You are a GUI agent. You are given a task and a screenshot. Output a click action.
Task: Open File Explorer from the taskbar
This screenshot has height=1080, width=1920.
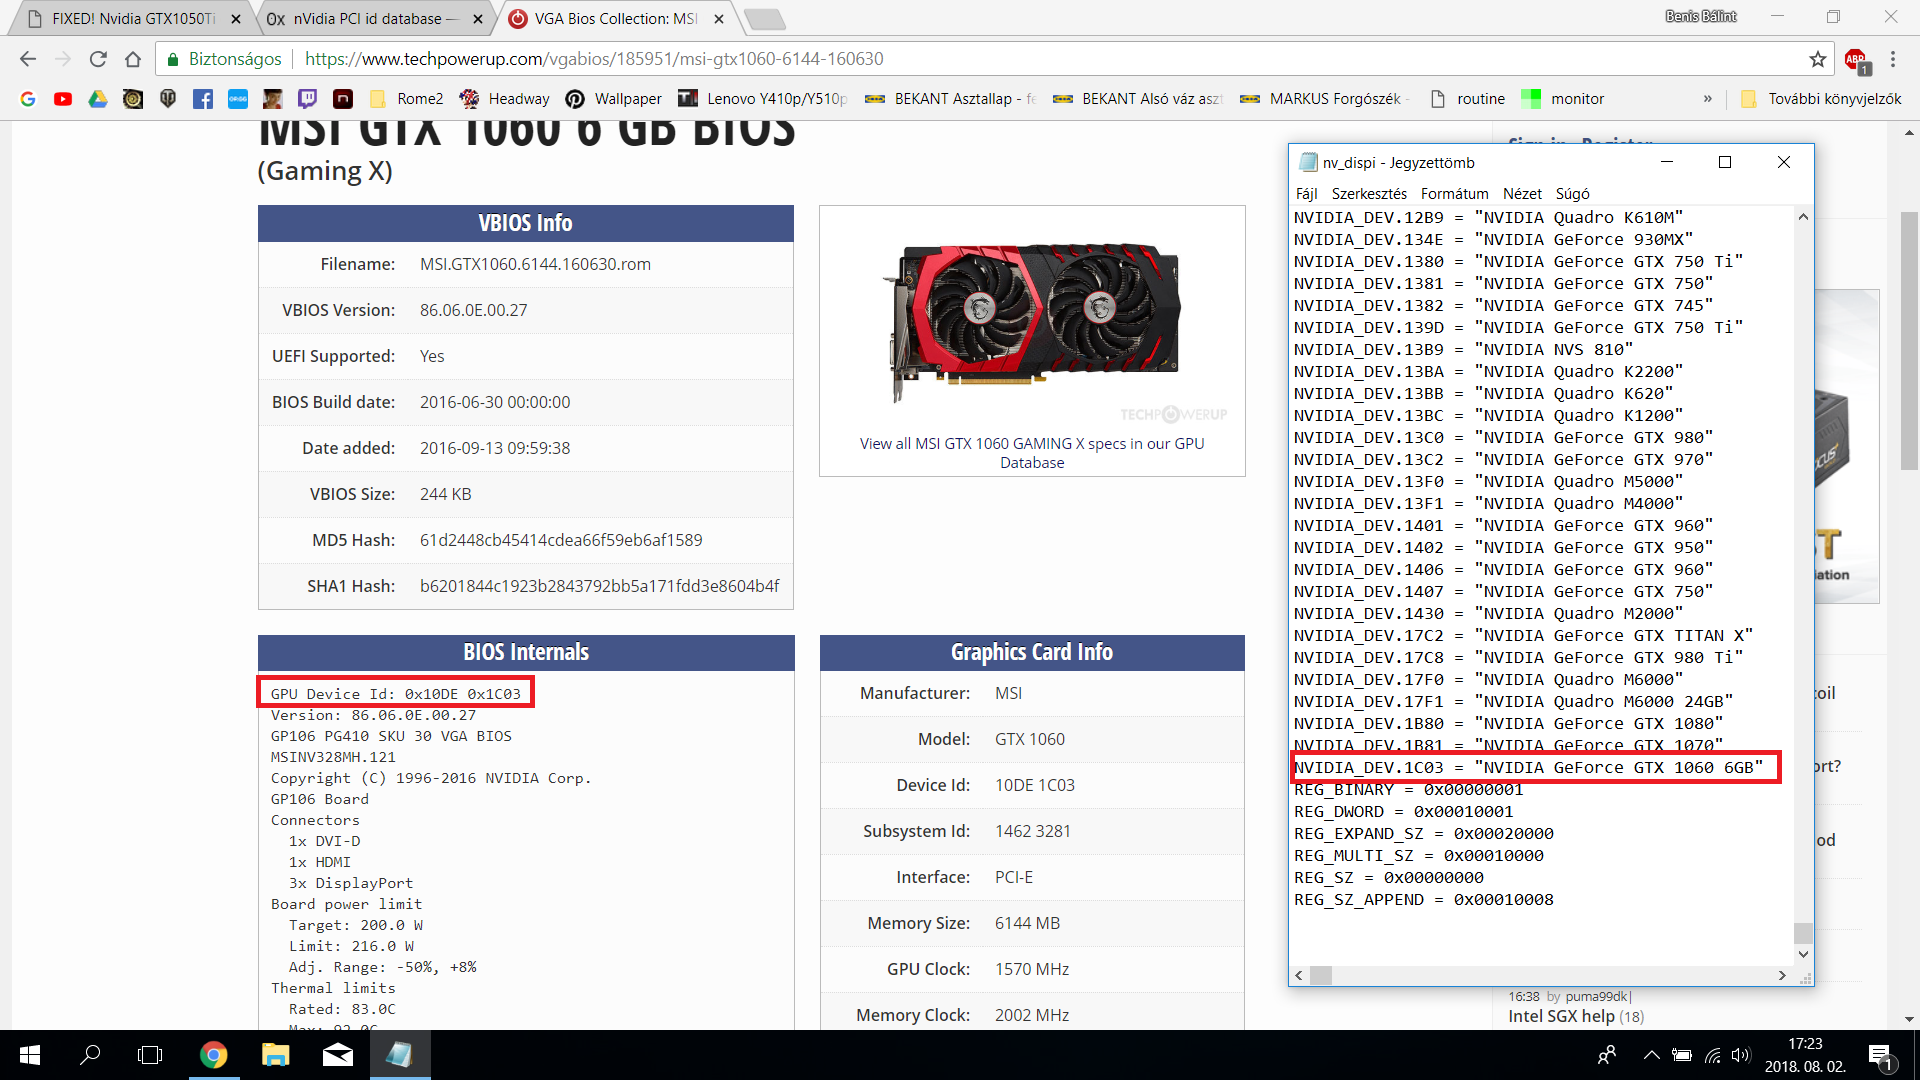(x=275, y=1055)
